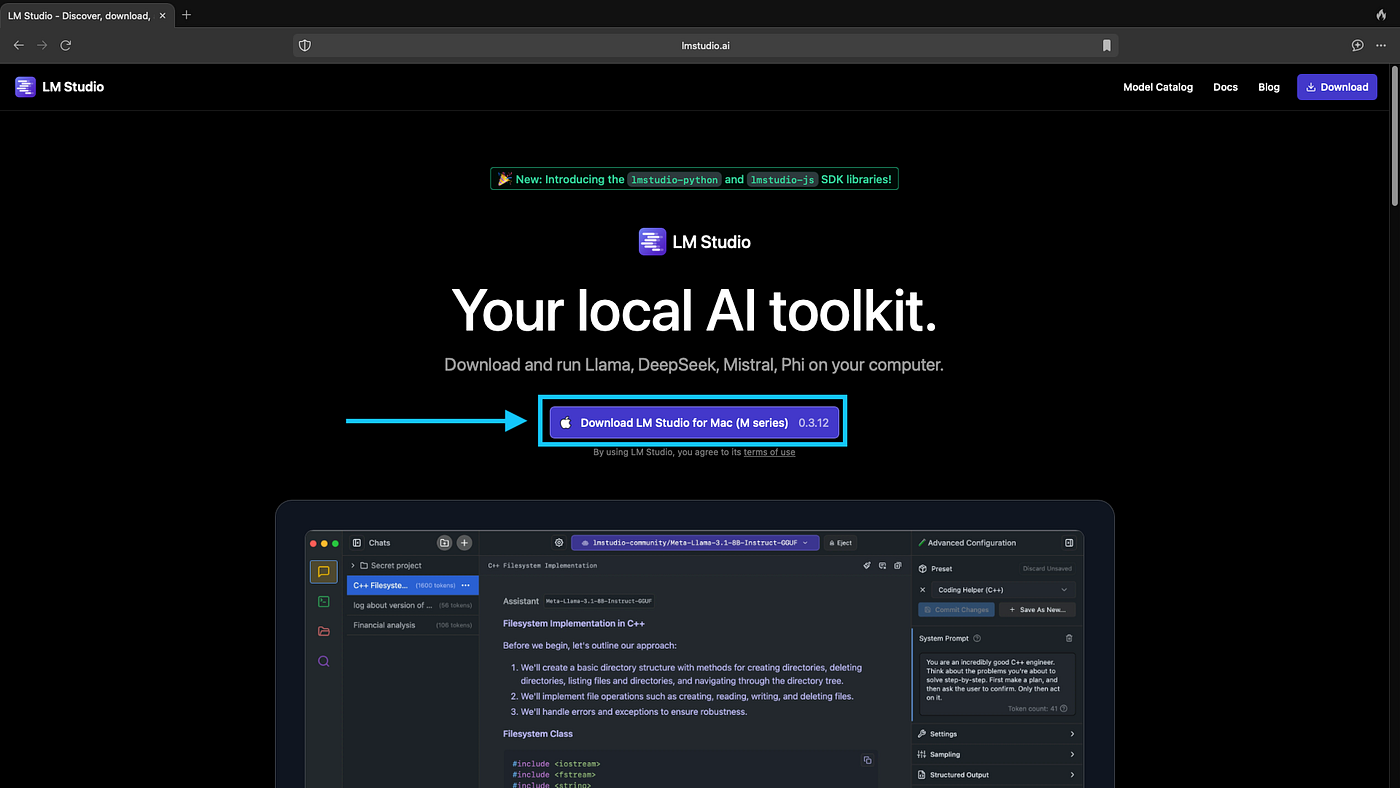Image resolution: width=1400 pixels, height=788 pixels.
Task: Expand the Settings section
Action: tap(996, 734)
